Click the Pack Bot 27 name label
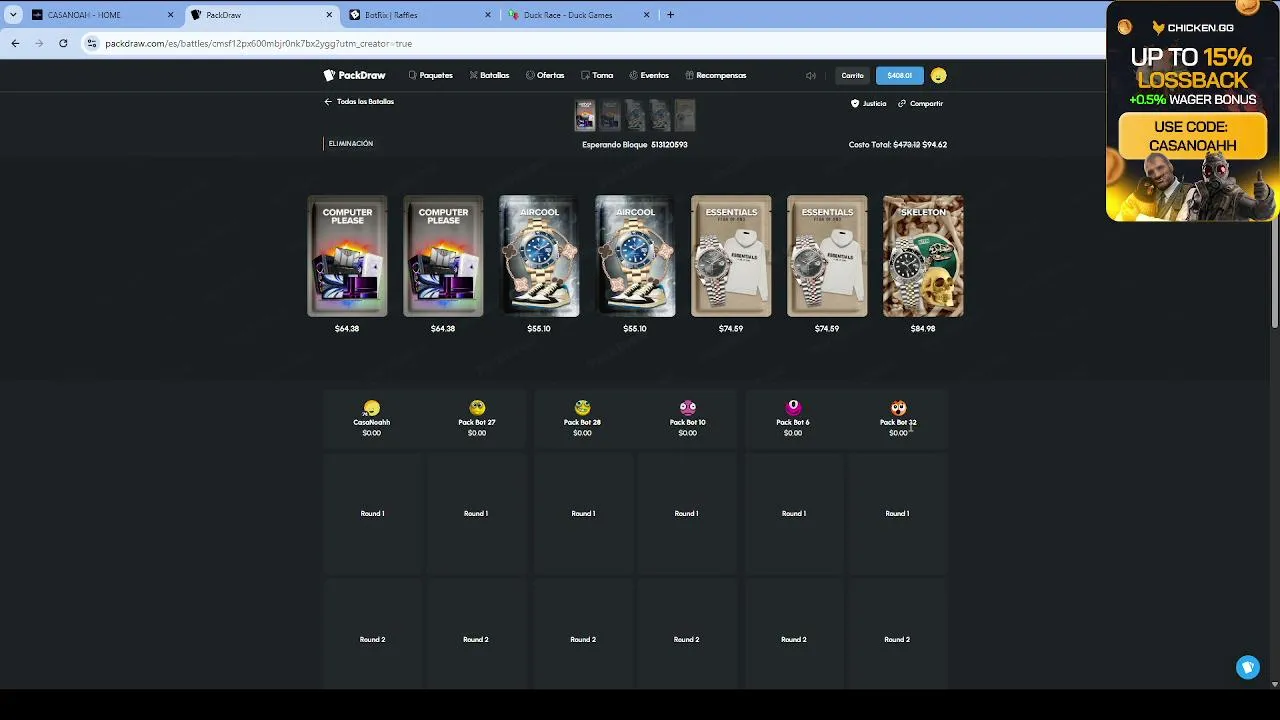The height and width of the screenshot is (720, 1280). pos(477,422)
